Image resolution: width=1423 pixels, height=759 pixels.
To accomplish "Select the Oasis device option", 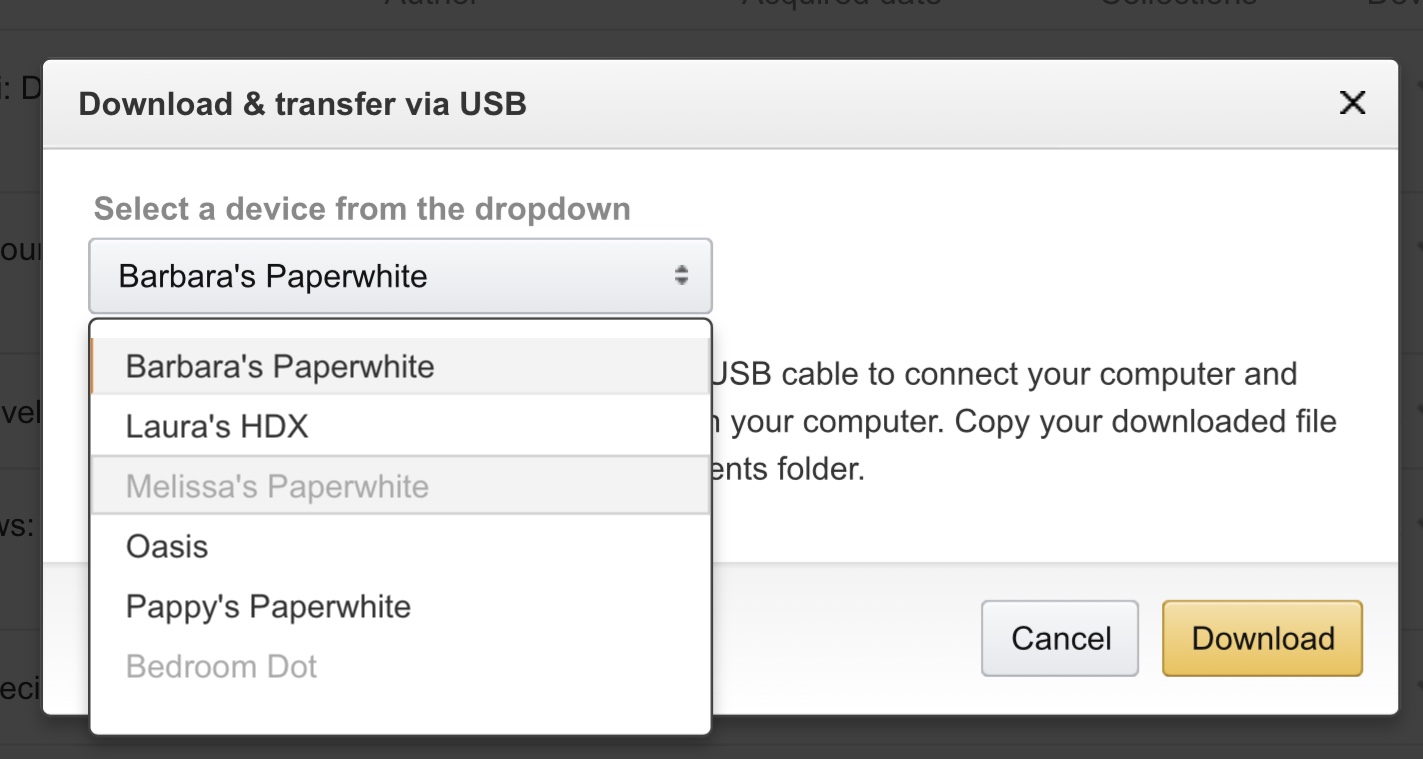I will pyautogui.click(x=167, y=547).
